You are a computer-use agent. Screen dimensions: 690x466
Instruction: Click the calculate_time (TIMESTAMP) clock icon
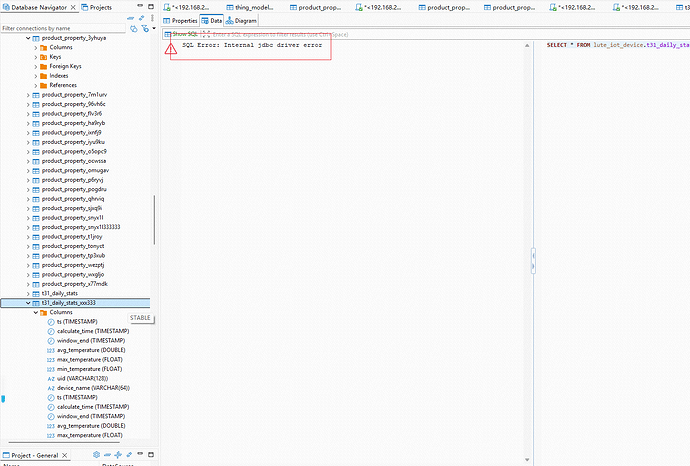click(x=51, y=331)
